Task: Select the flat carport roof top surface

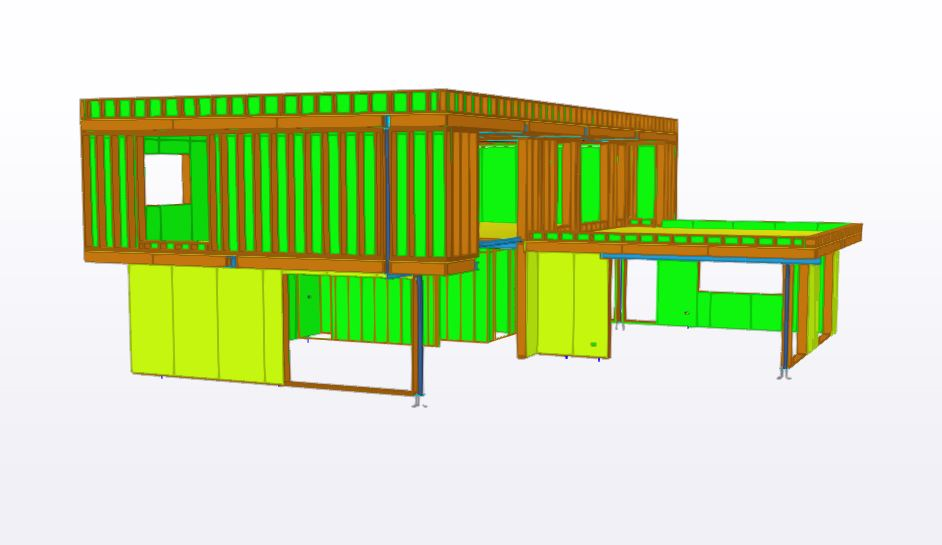Action: pos(740,229)
